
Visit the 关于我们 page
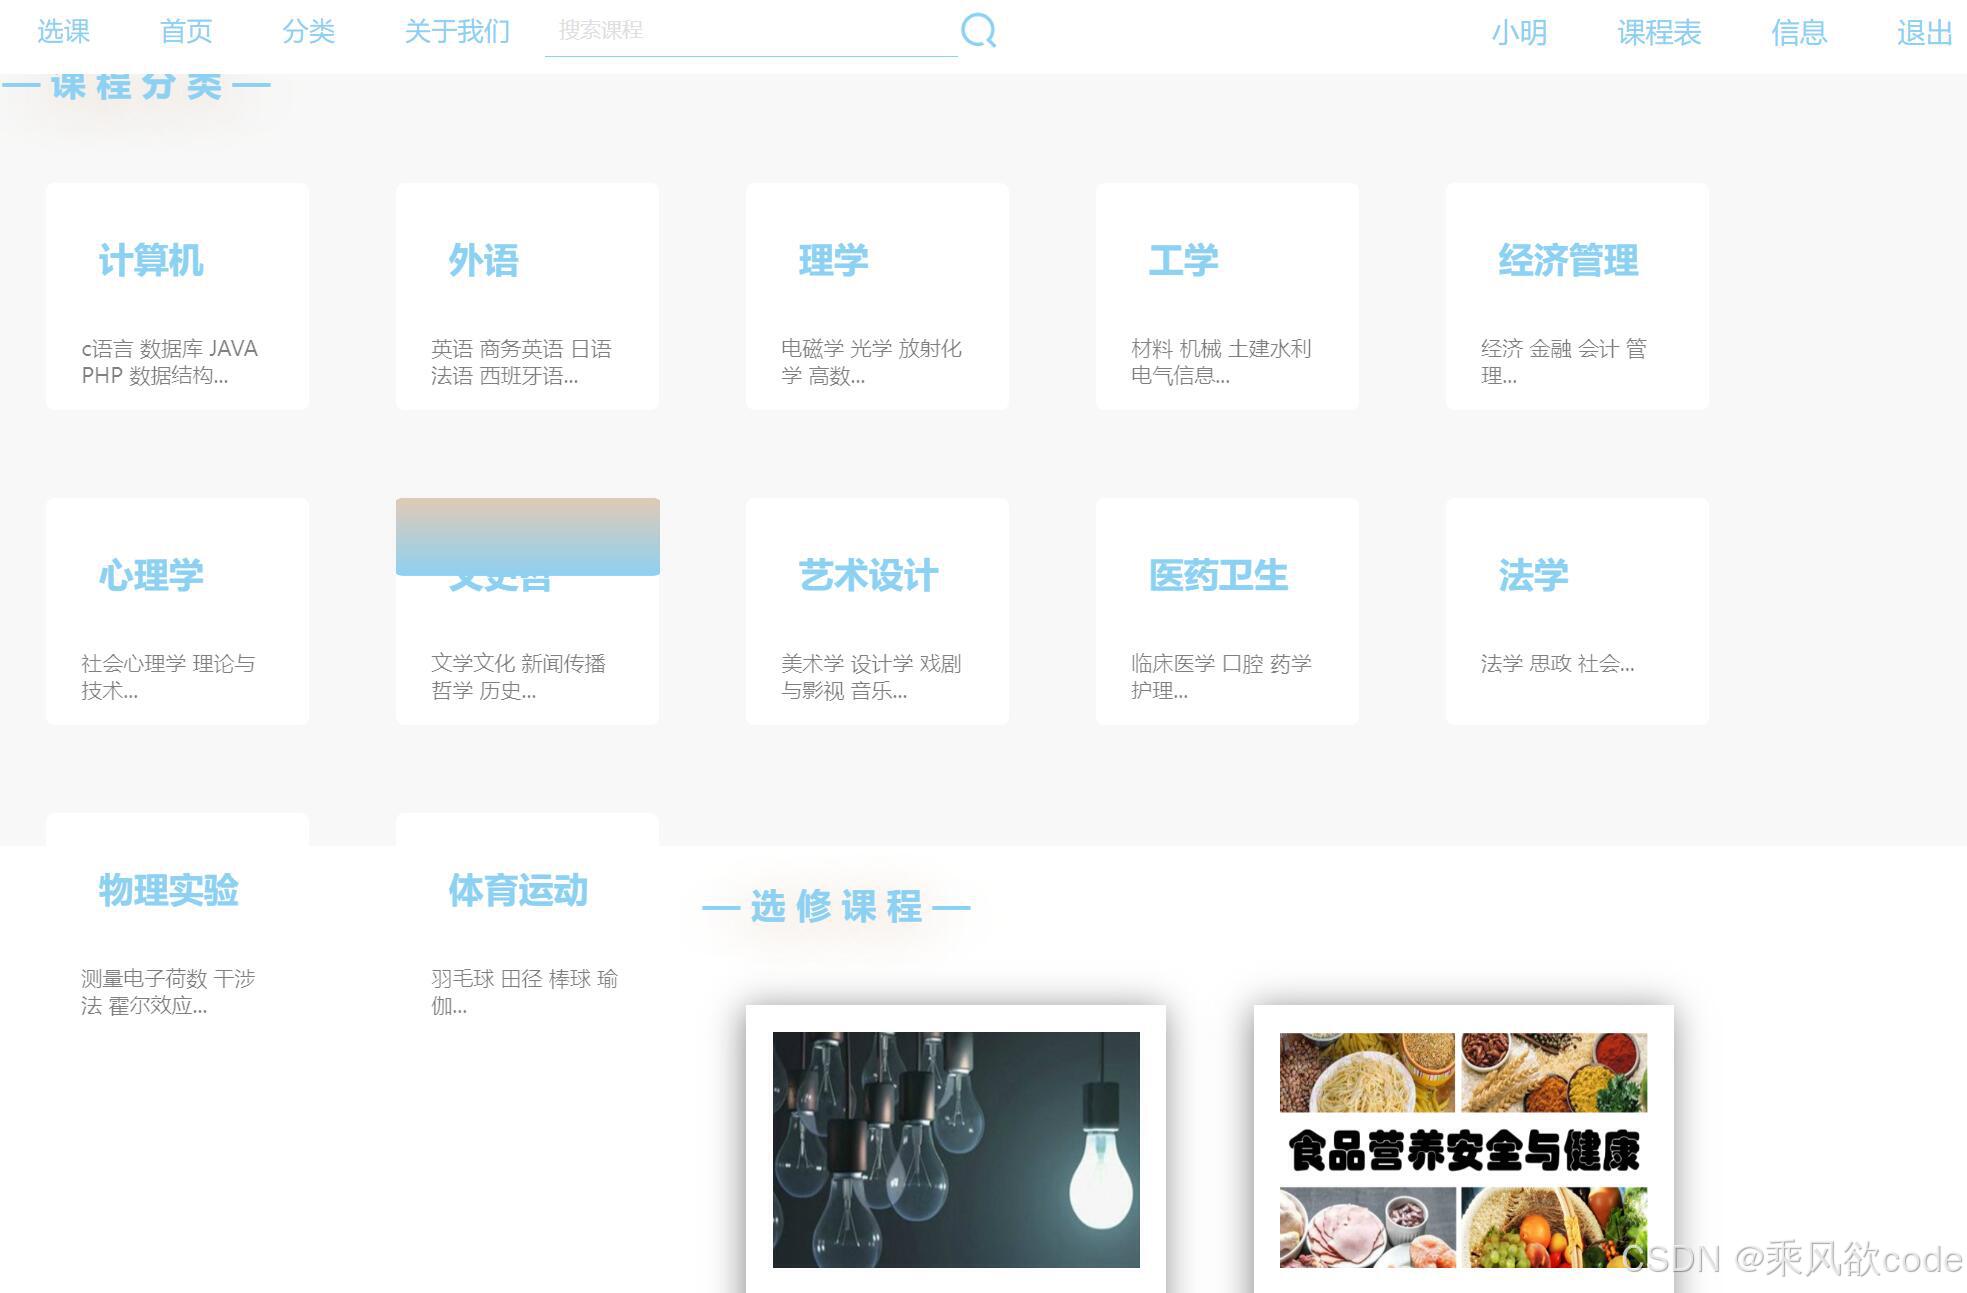tap(456, 31)
